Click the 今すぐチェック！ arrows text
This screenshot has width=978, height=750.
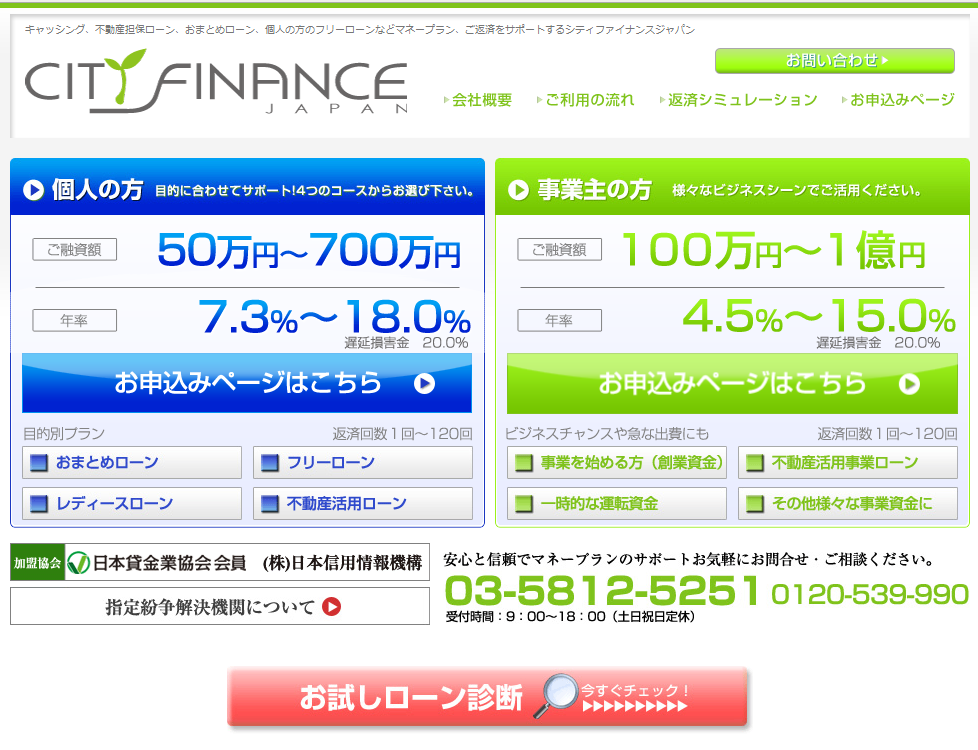635,698
